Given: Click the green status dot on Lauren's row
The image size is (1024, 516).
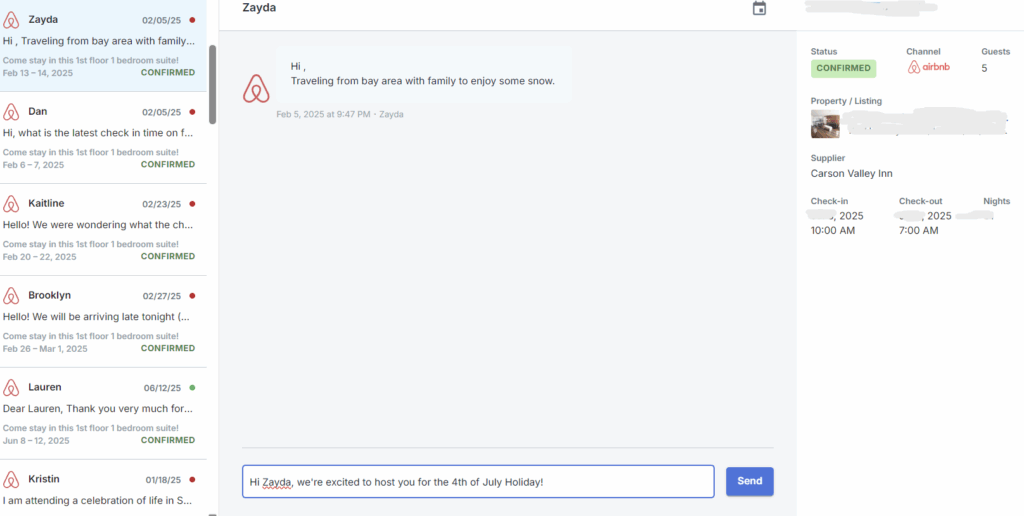Looking at the screenshot, I should click(192, 387).
